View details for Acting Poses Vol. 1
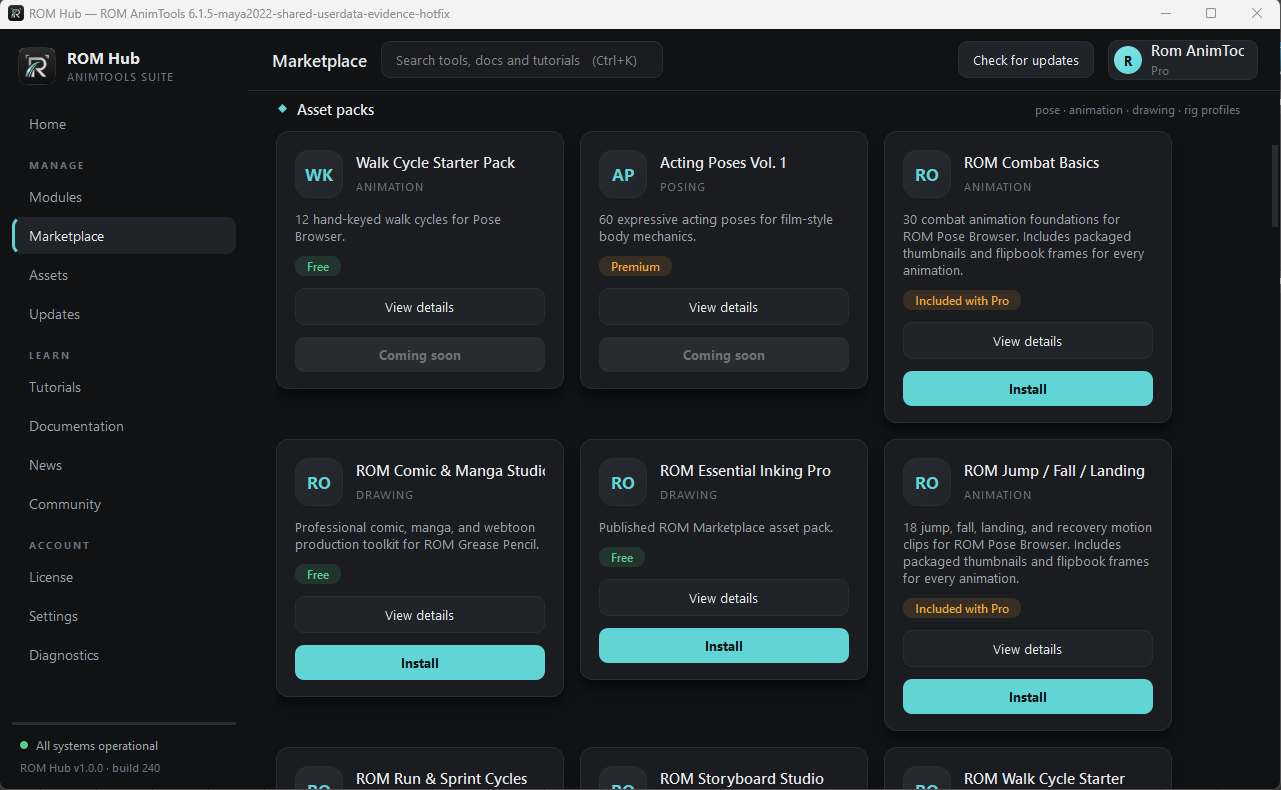The width and height of the screenshot is (1281, 790). (x=724, y=307)
